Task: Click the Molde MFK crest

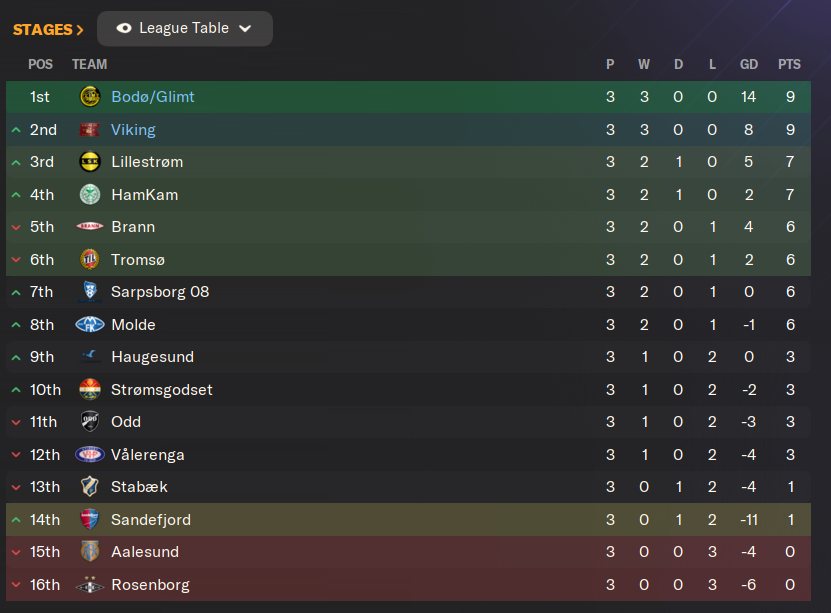Action: [90, 324]
